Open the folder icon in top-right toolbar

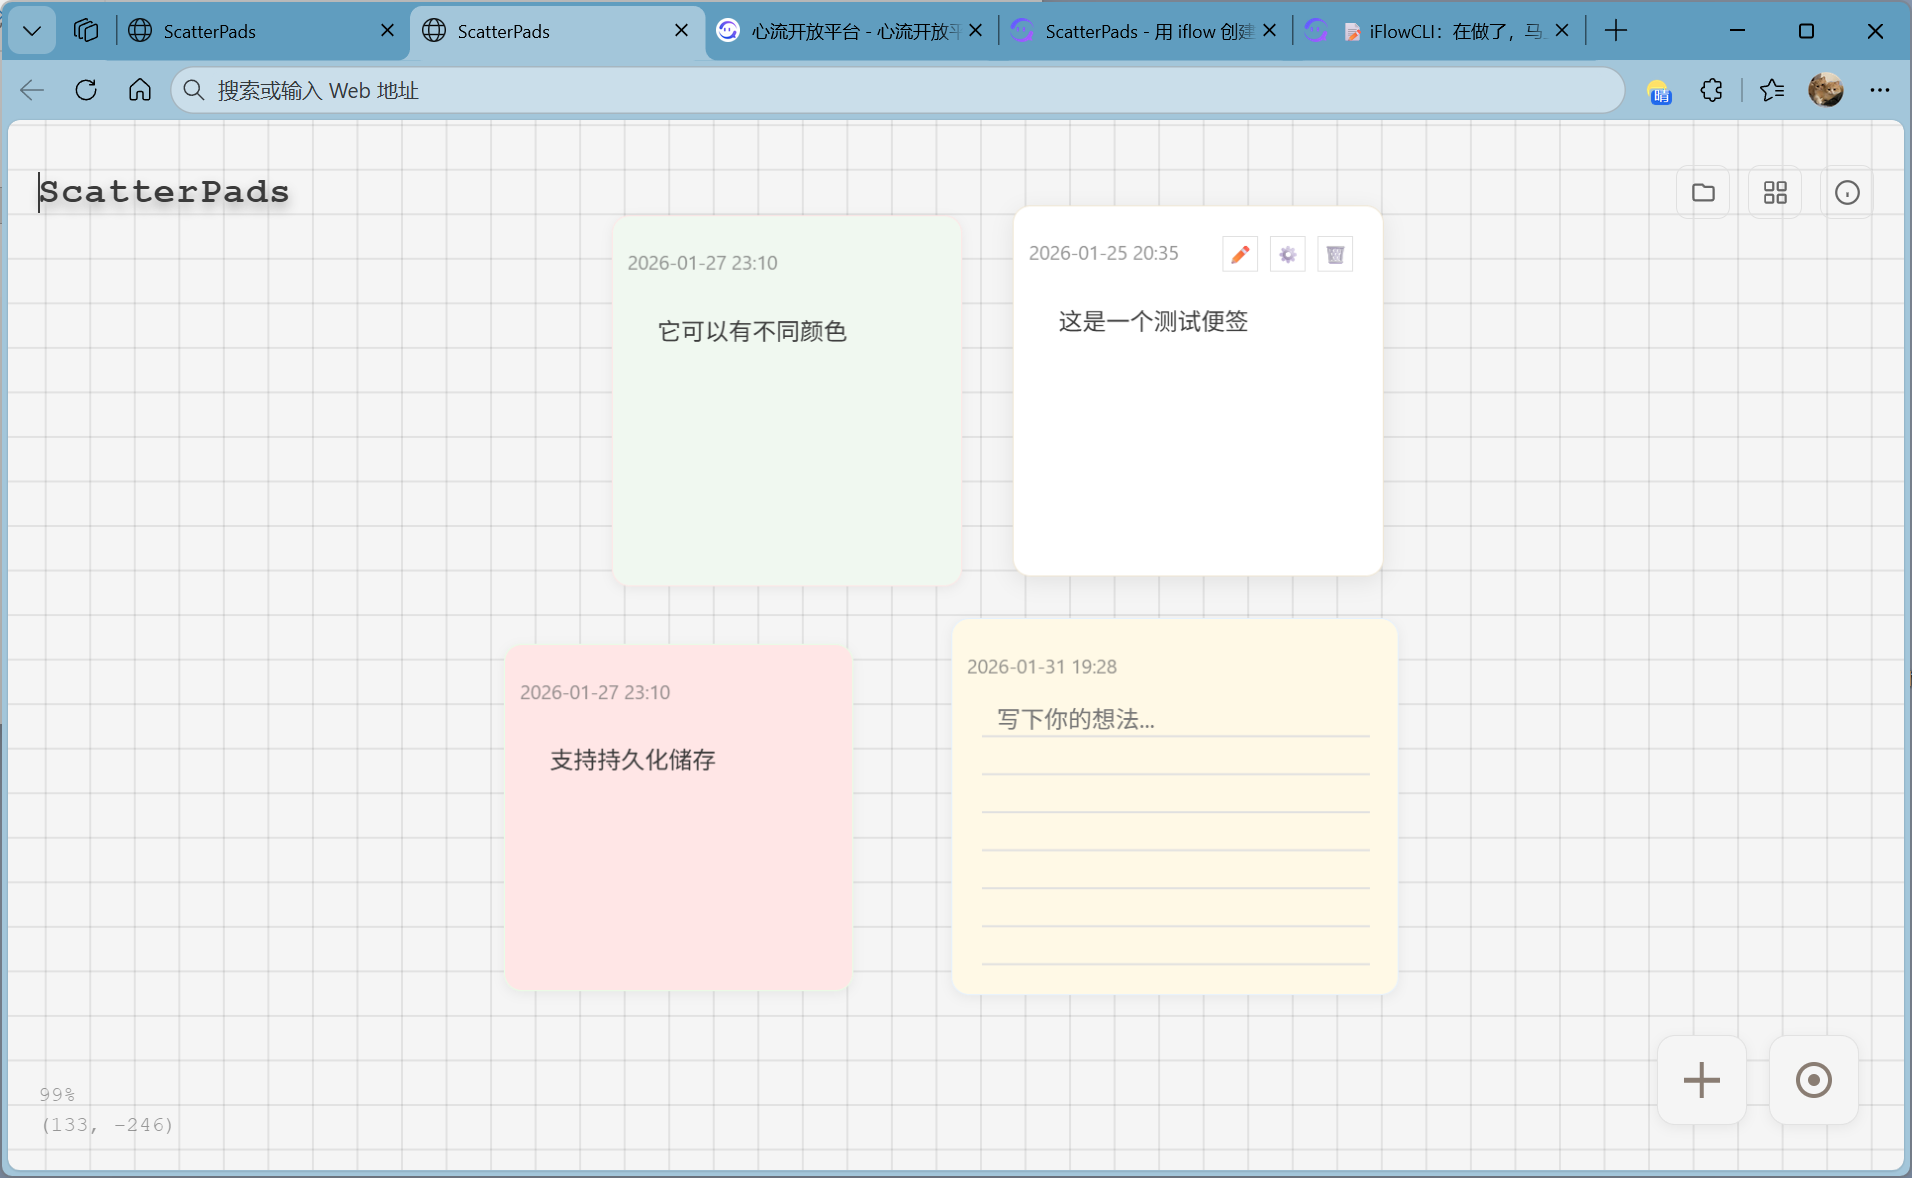(x=1703, y=192)
